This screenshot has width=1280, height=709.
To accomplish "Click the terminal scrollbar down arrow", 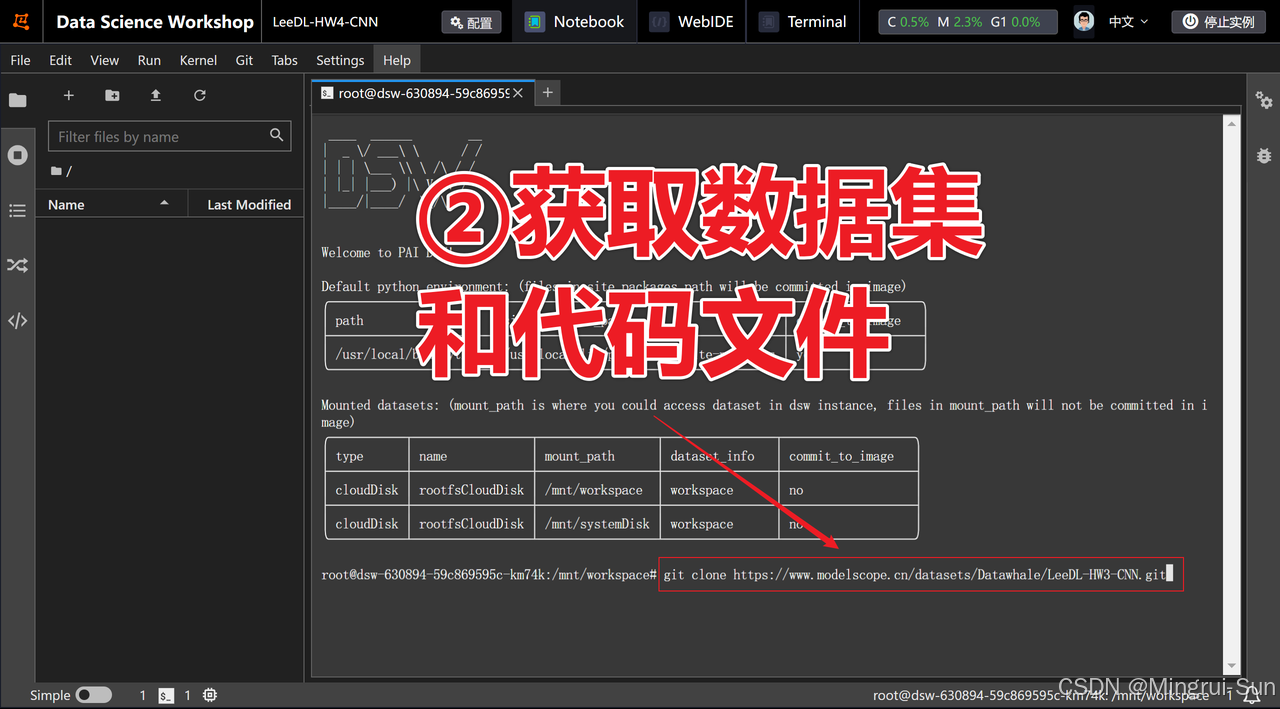I will (1232, 667).
